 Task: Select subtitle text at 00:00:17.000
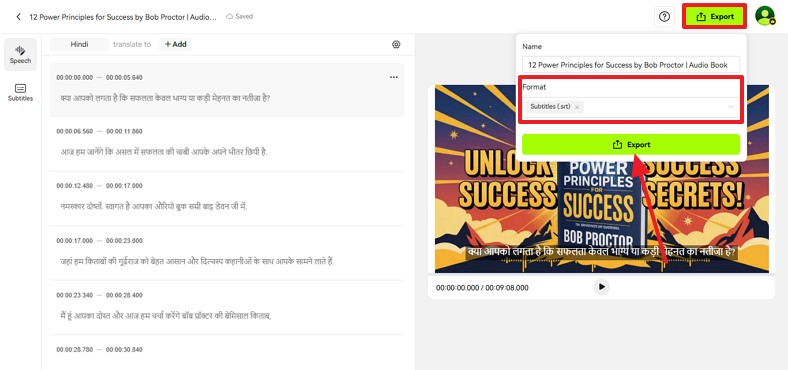click(197, 261)
